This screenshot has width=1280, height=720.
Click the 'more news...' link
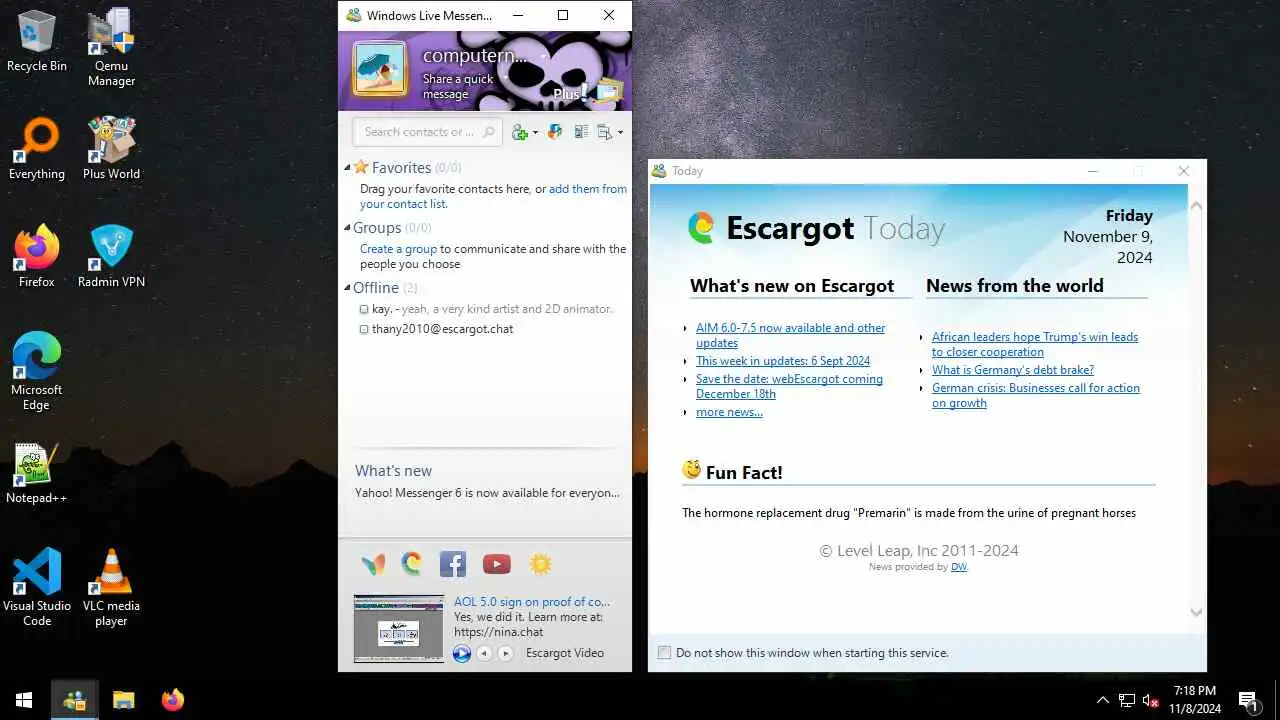pyautogui.click(x=729, y=412)
